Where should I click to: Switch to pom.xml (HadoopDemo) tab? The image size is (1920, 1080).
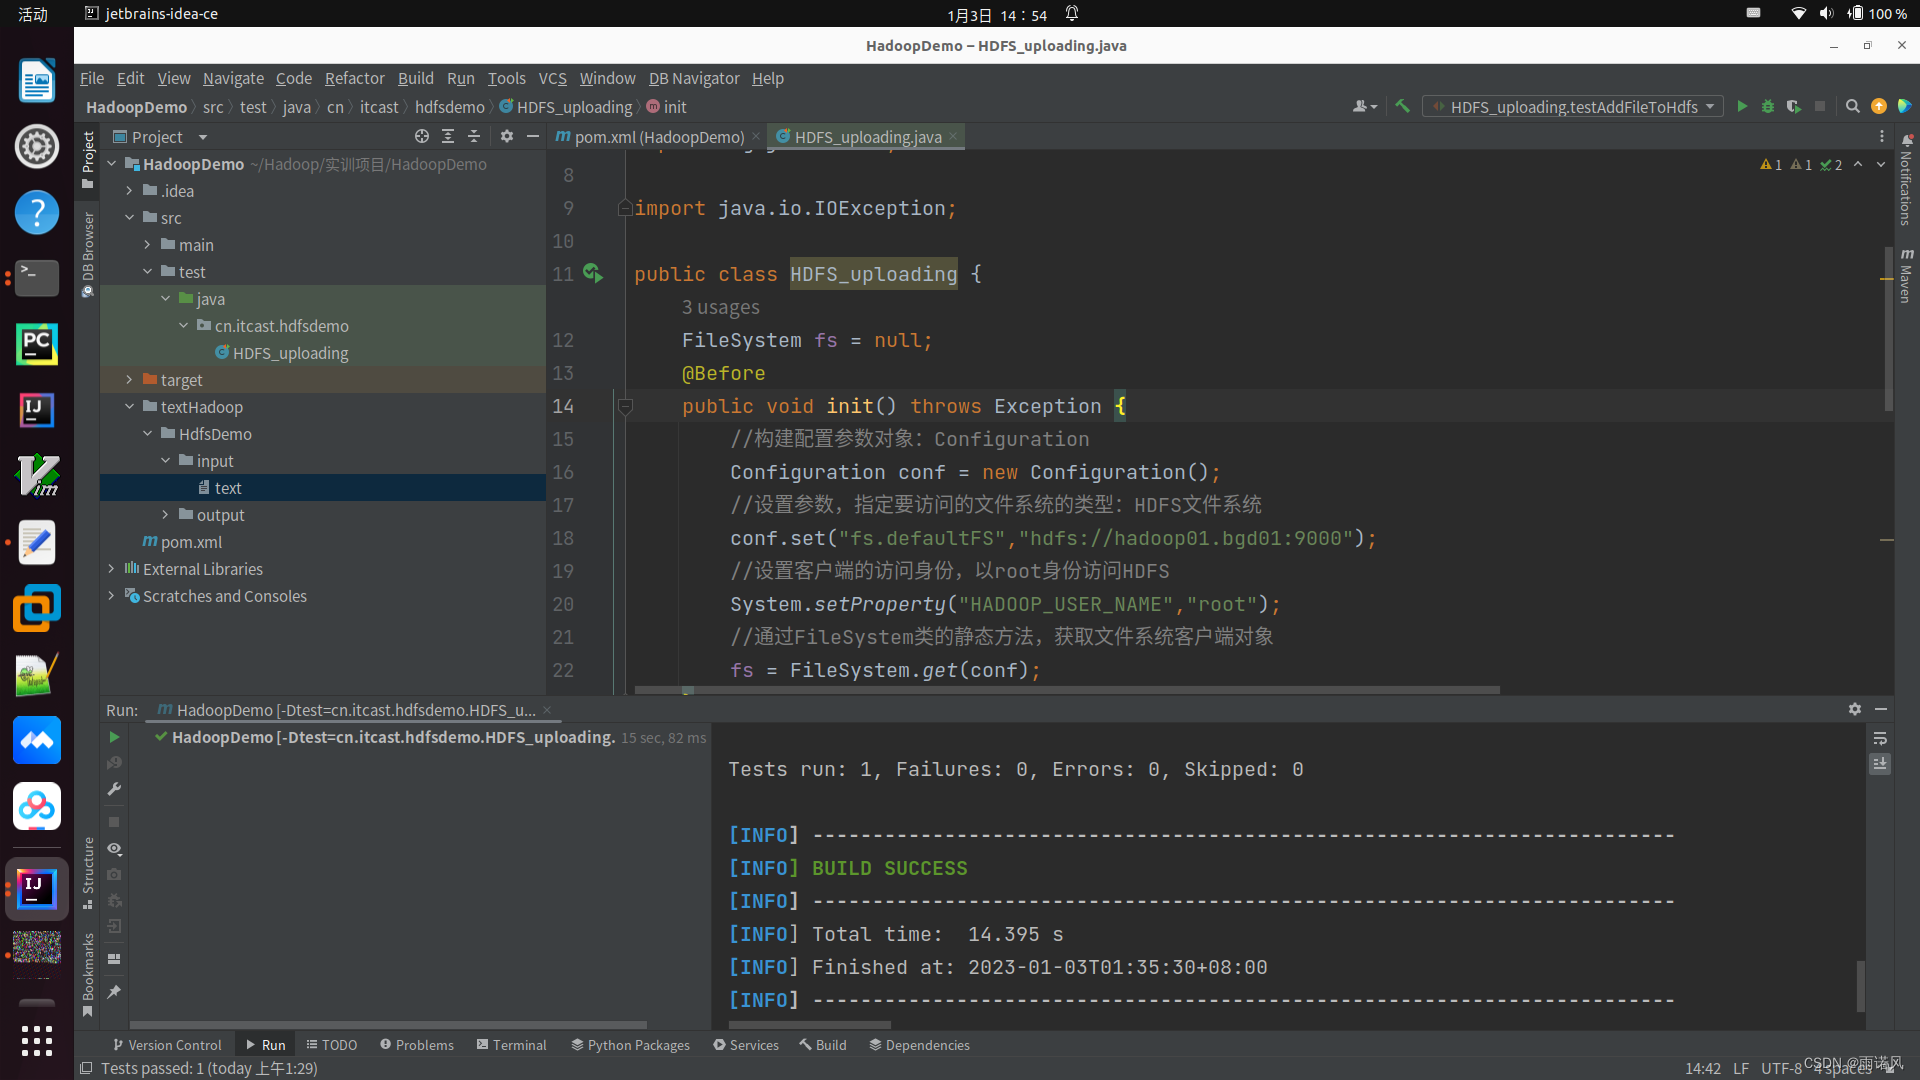click(x=658, y=137)
